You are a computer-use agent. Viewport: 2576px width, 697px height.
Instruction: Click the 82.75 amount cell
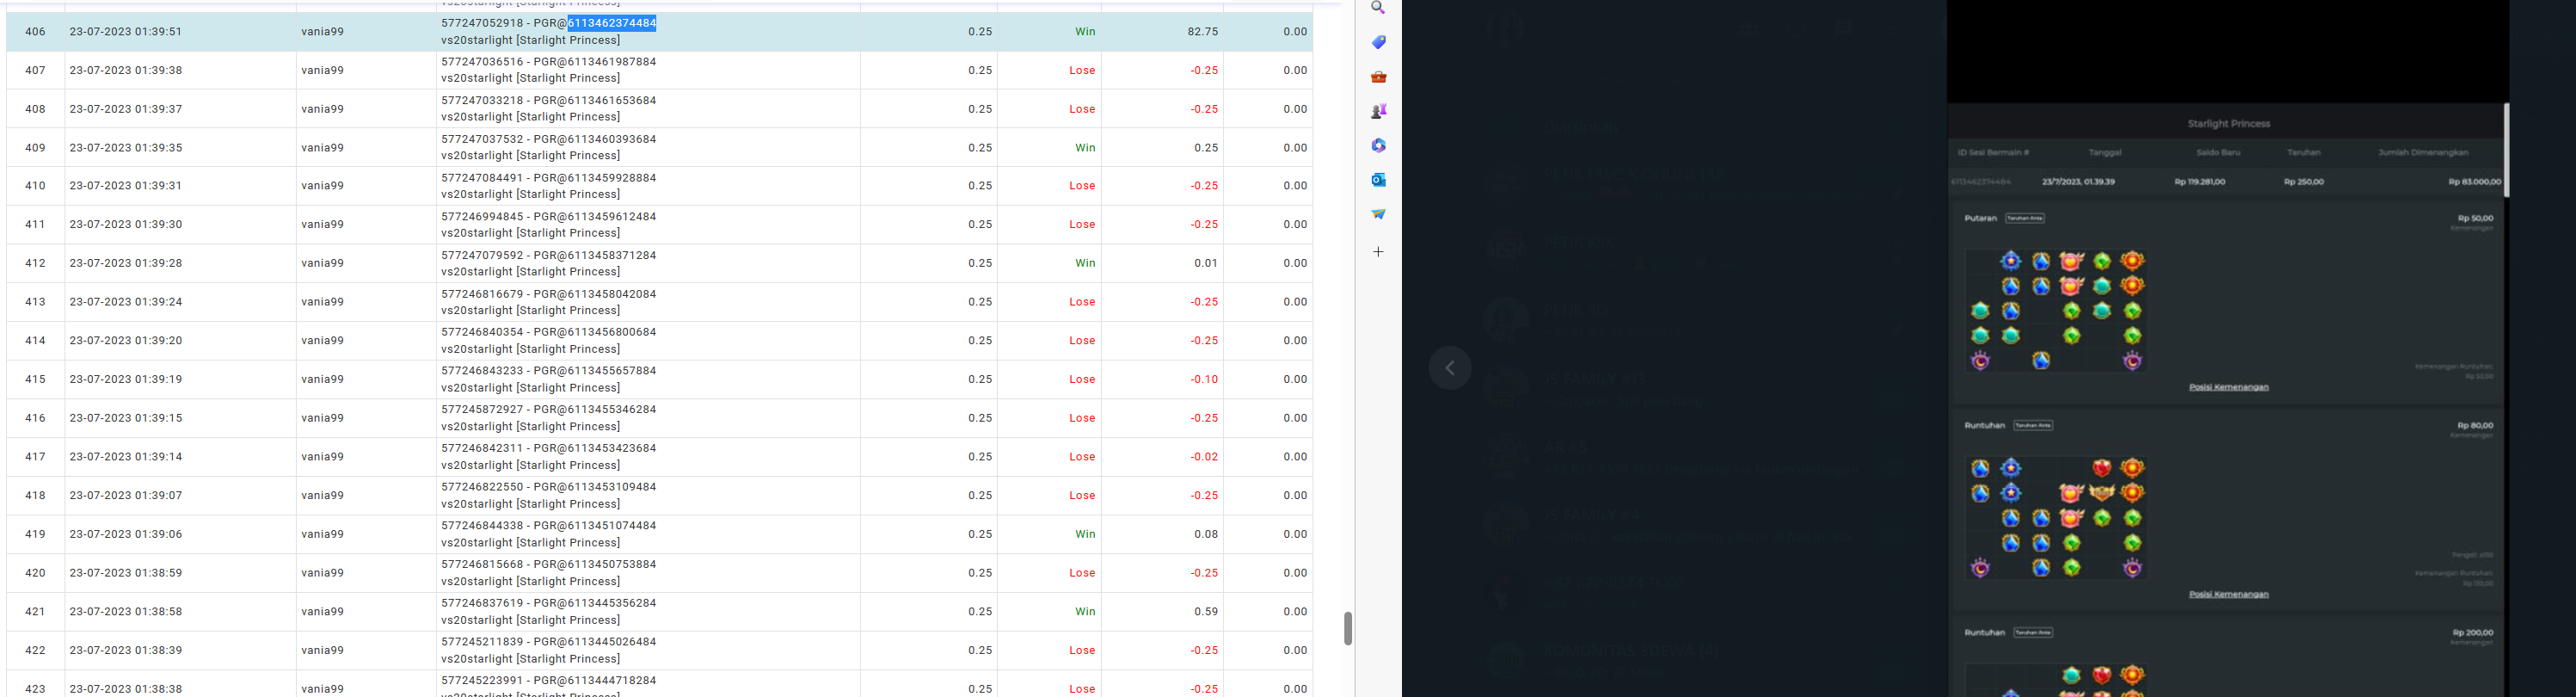1203,32
